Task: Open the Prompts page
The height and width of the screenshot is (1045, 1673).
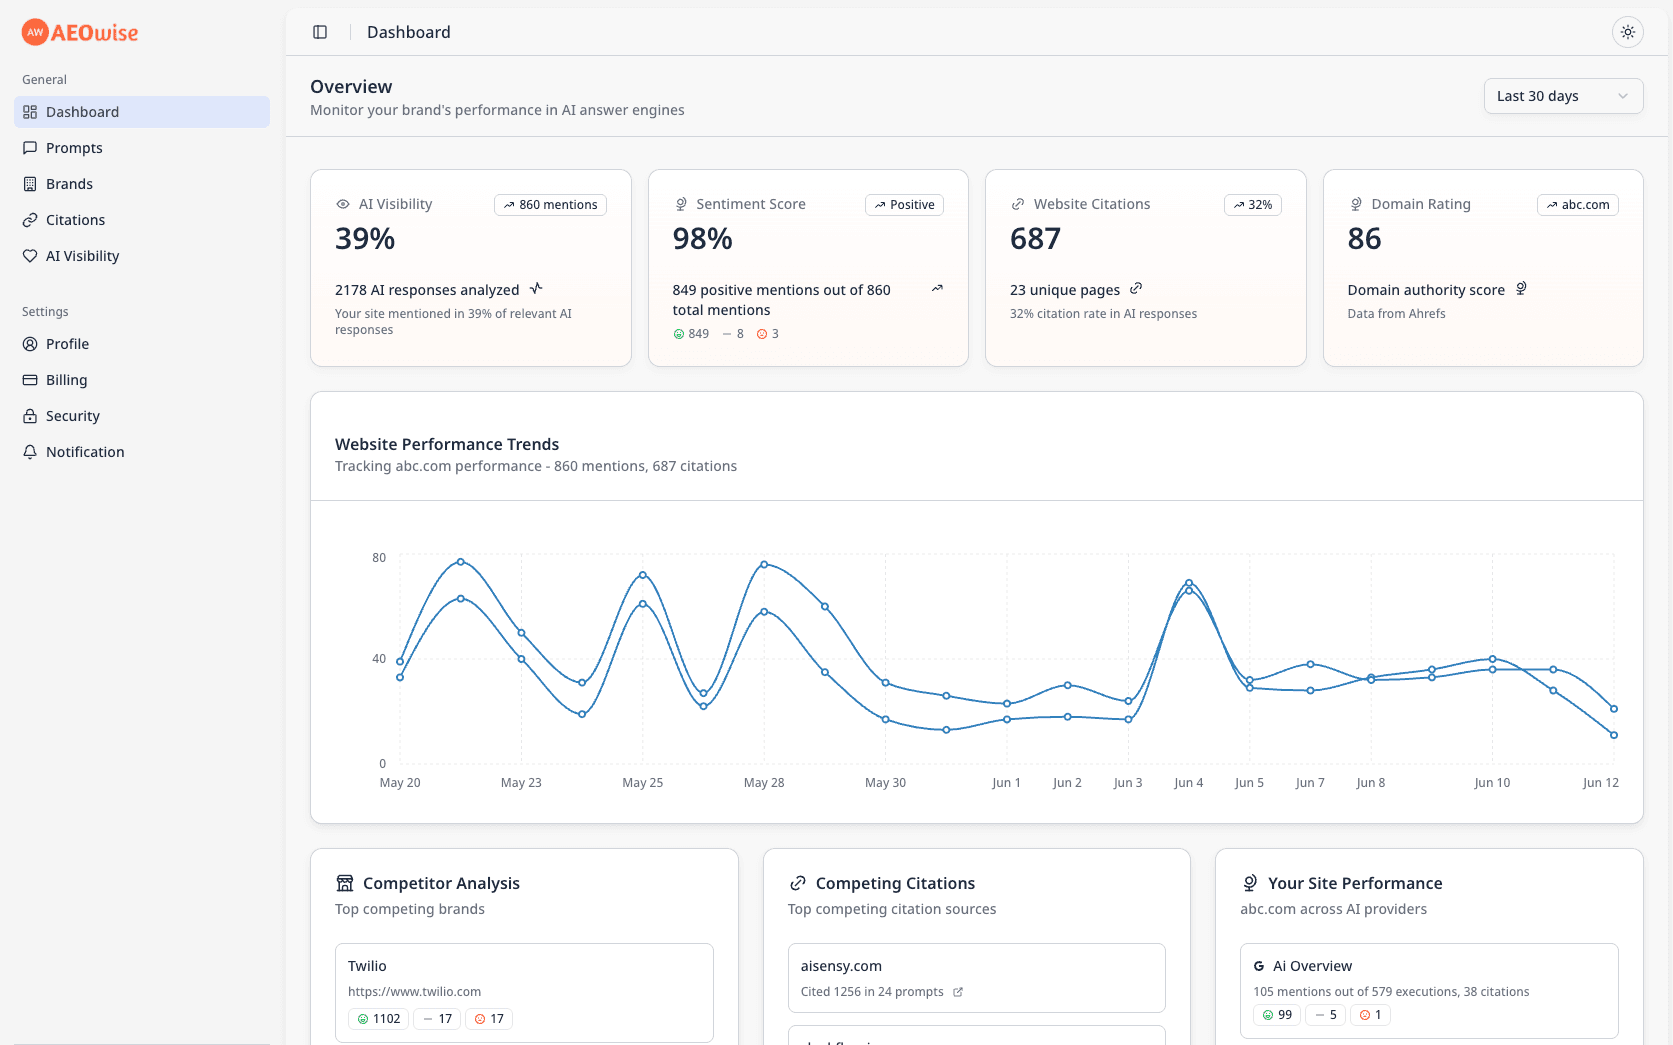Action: click(x=74, y=148)
